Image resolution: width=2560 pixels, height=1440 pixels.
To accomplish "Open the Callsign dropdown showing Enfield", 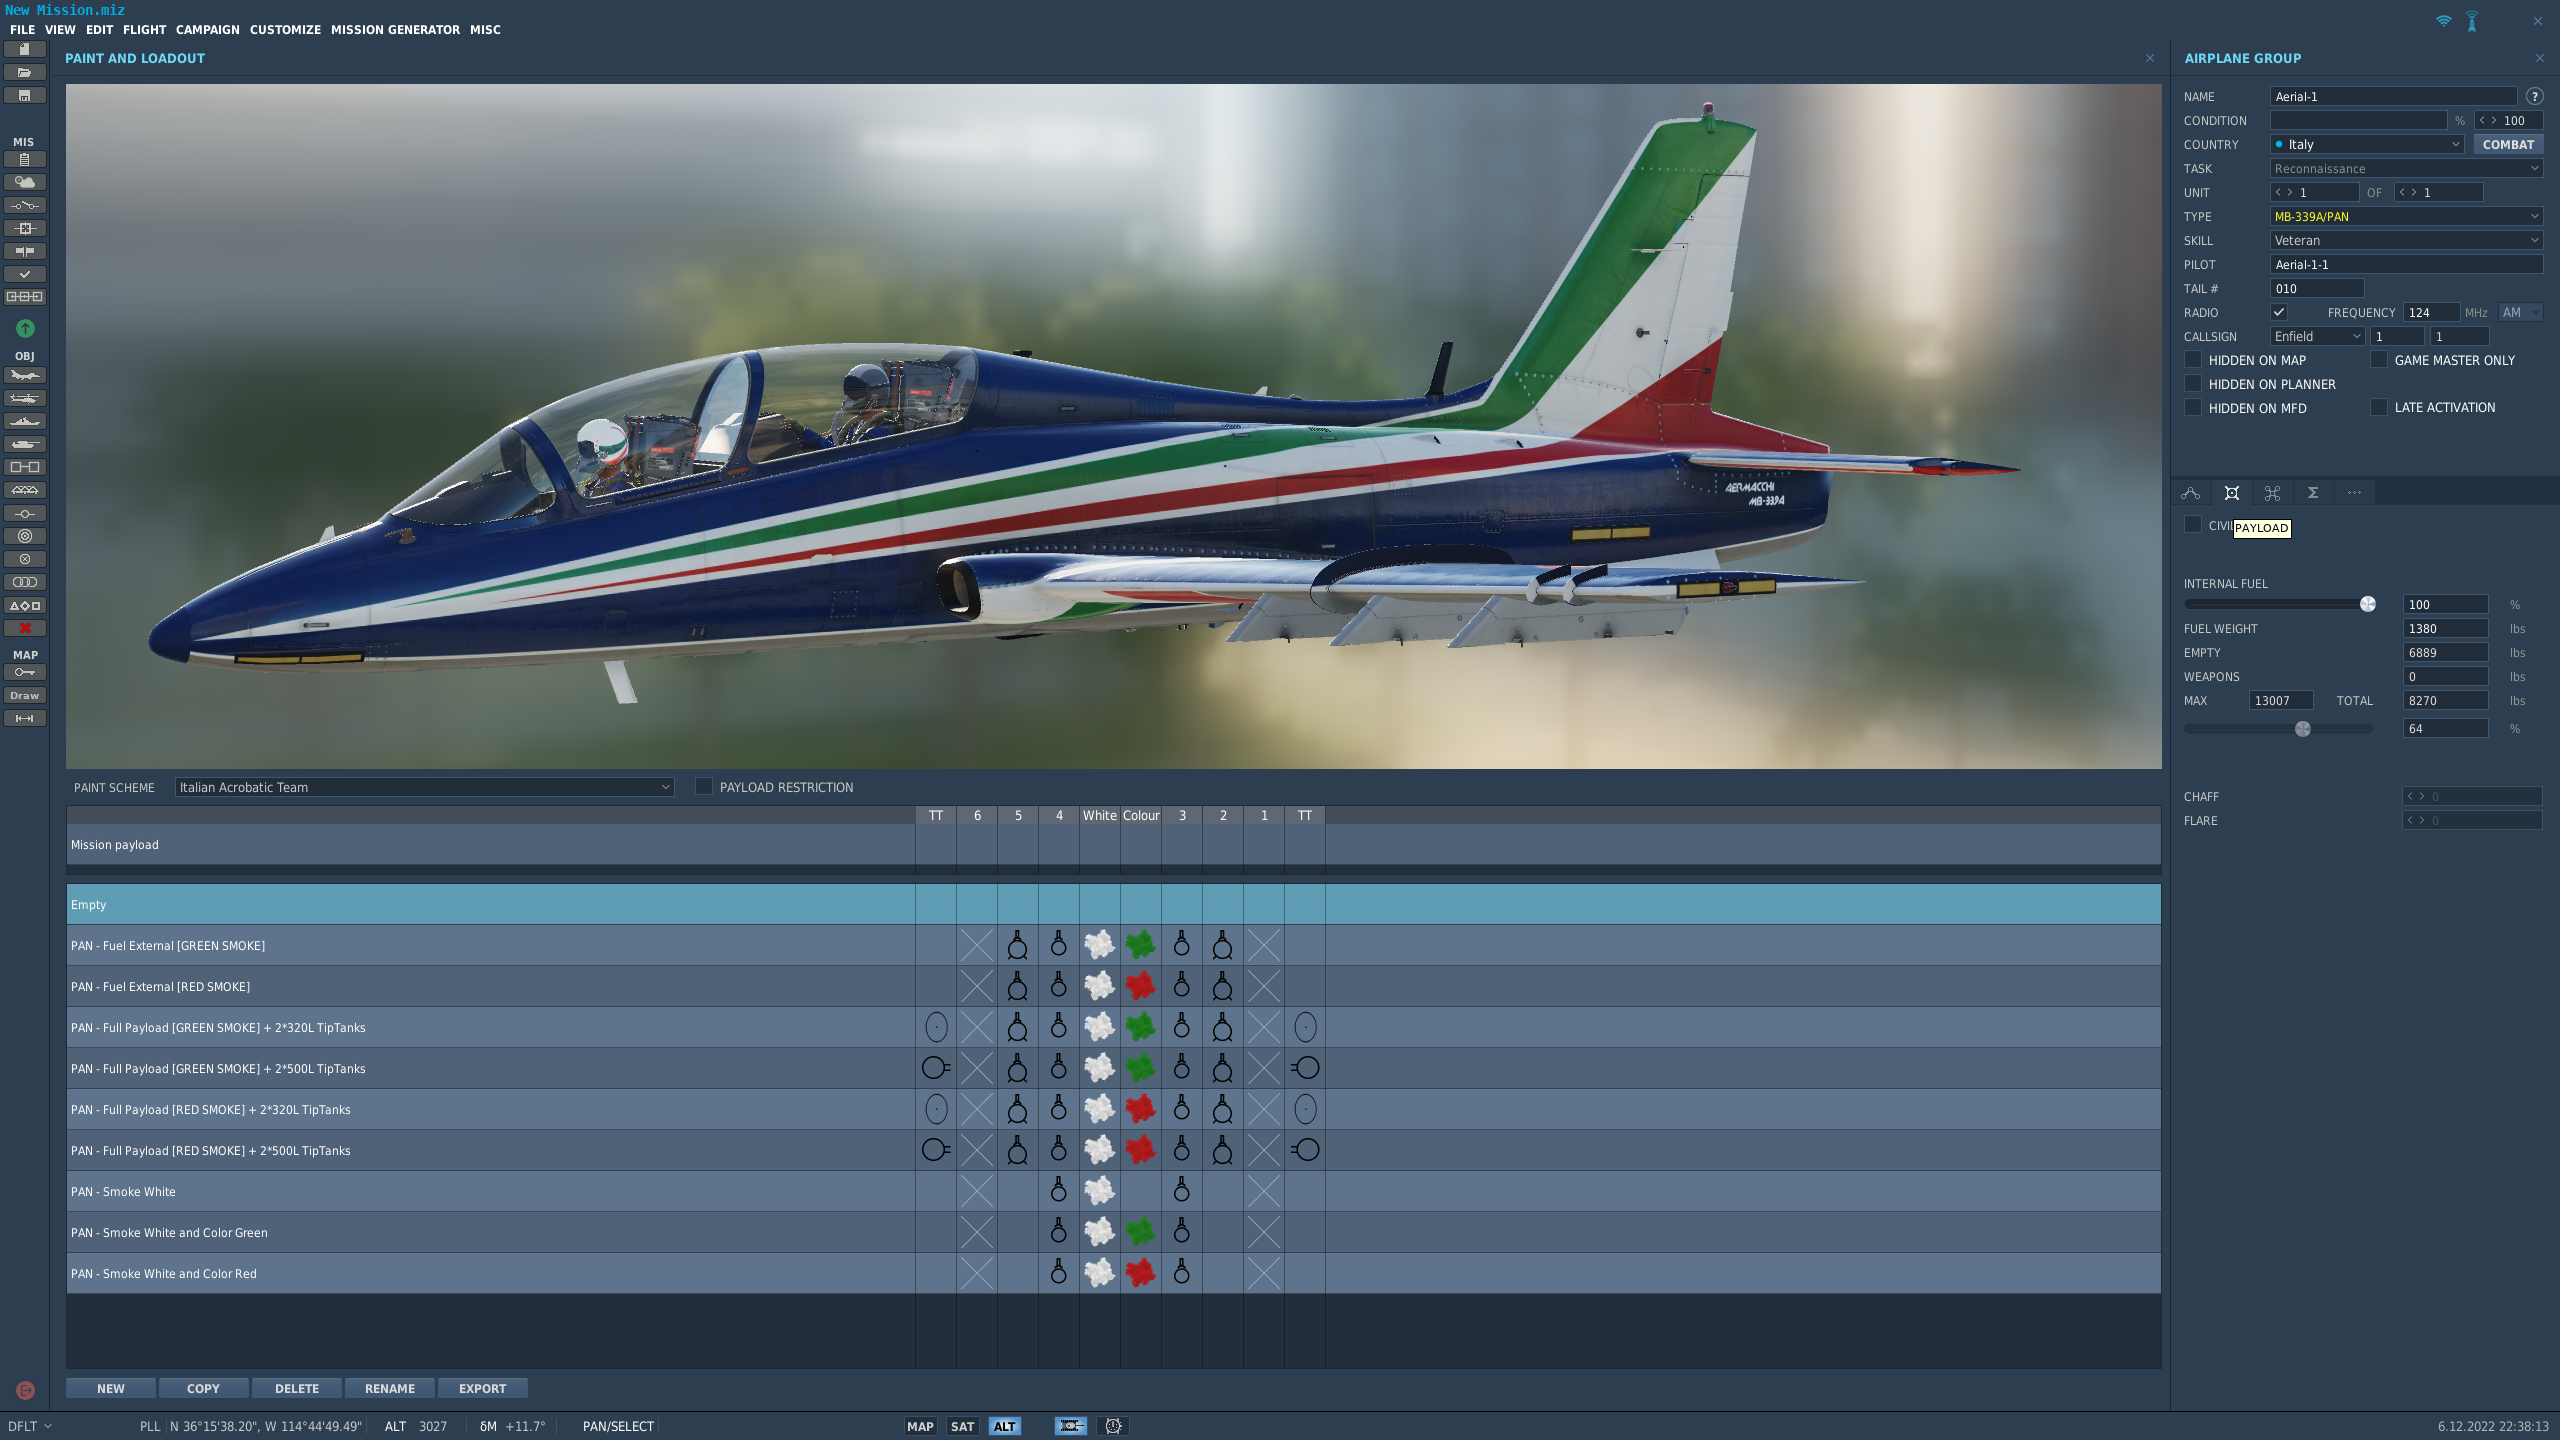I will coord(2317,336).
